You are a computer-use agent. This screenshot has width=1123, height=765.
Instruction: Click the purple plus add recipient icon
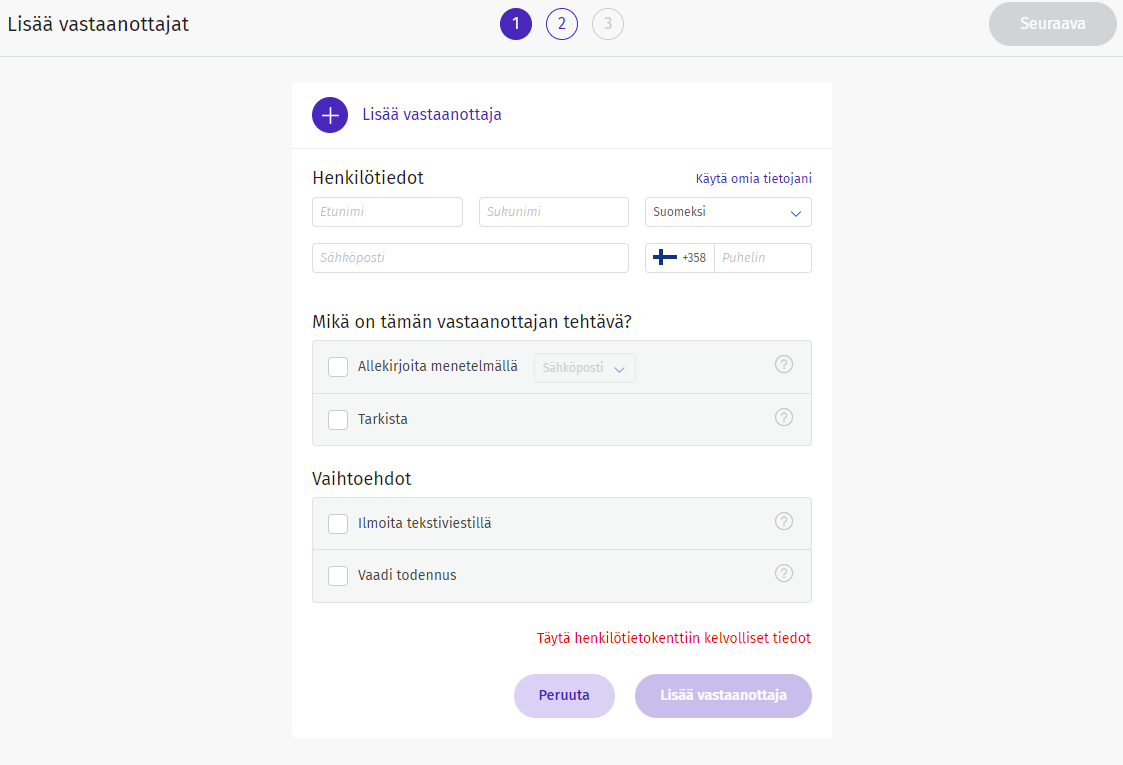click(x=330, y=115)
